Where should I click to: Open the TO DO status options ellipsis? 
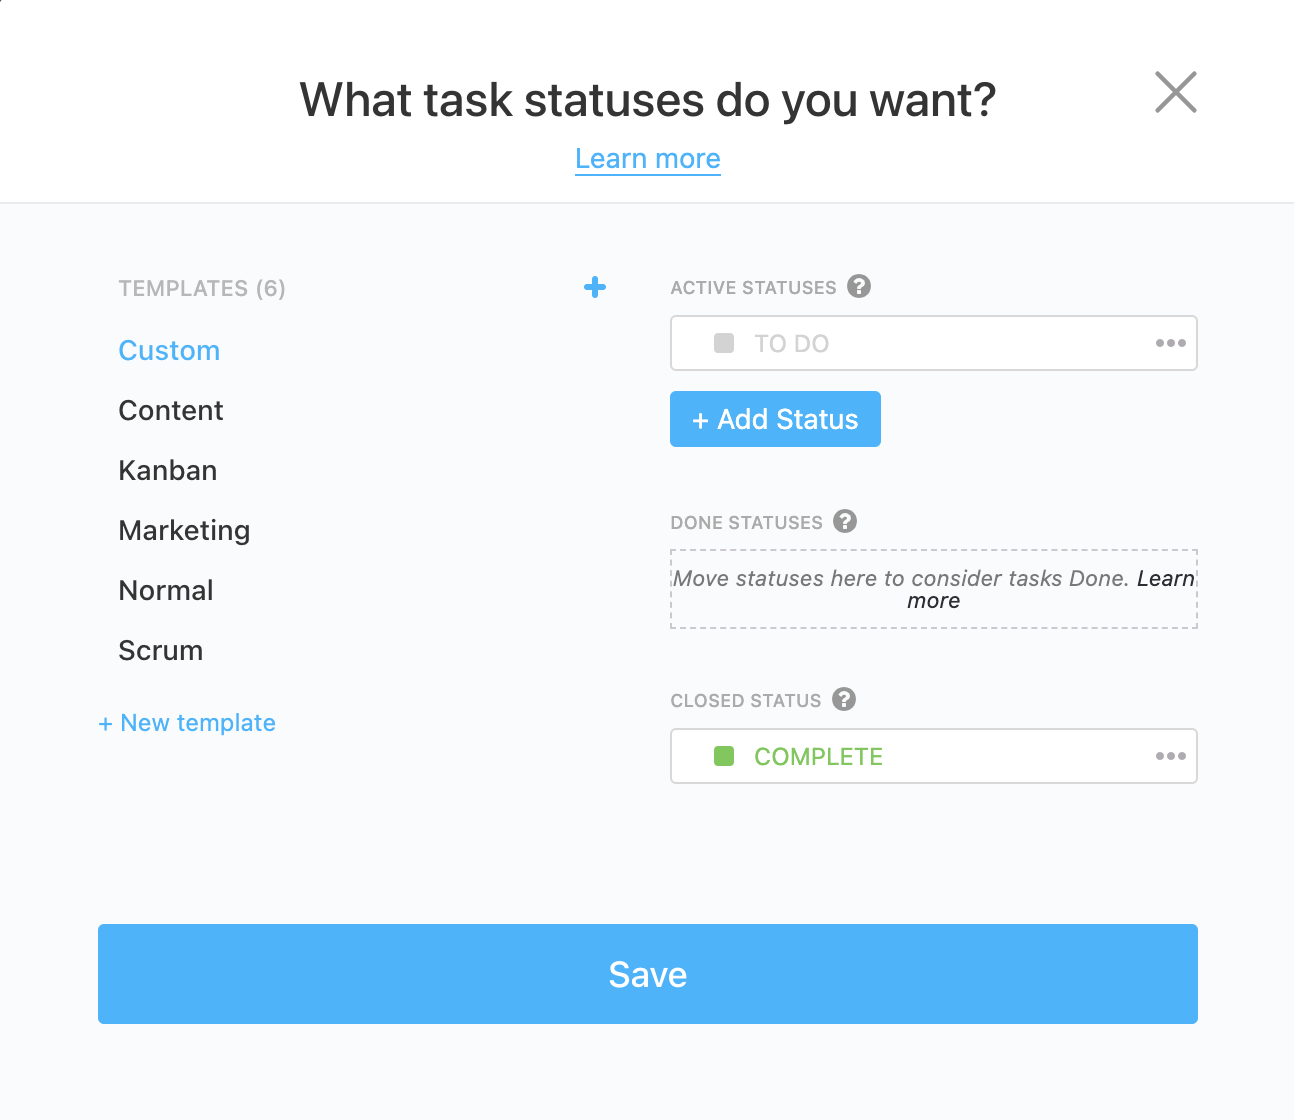point(1170,343)
